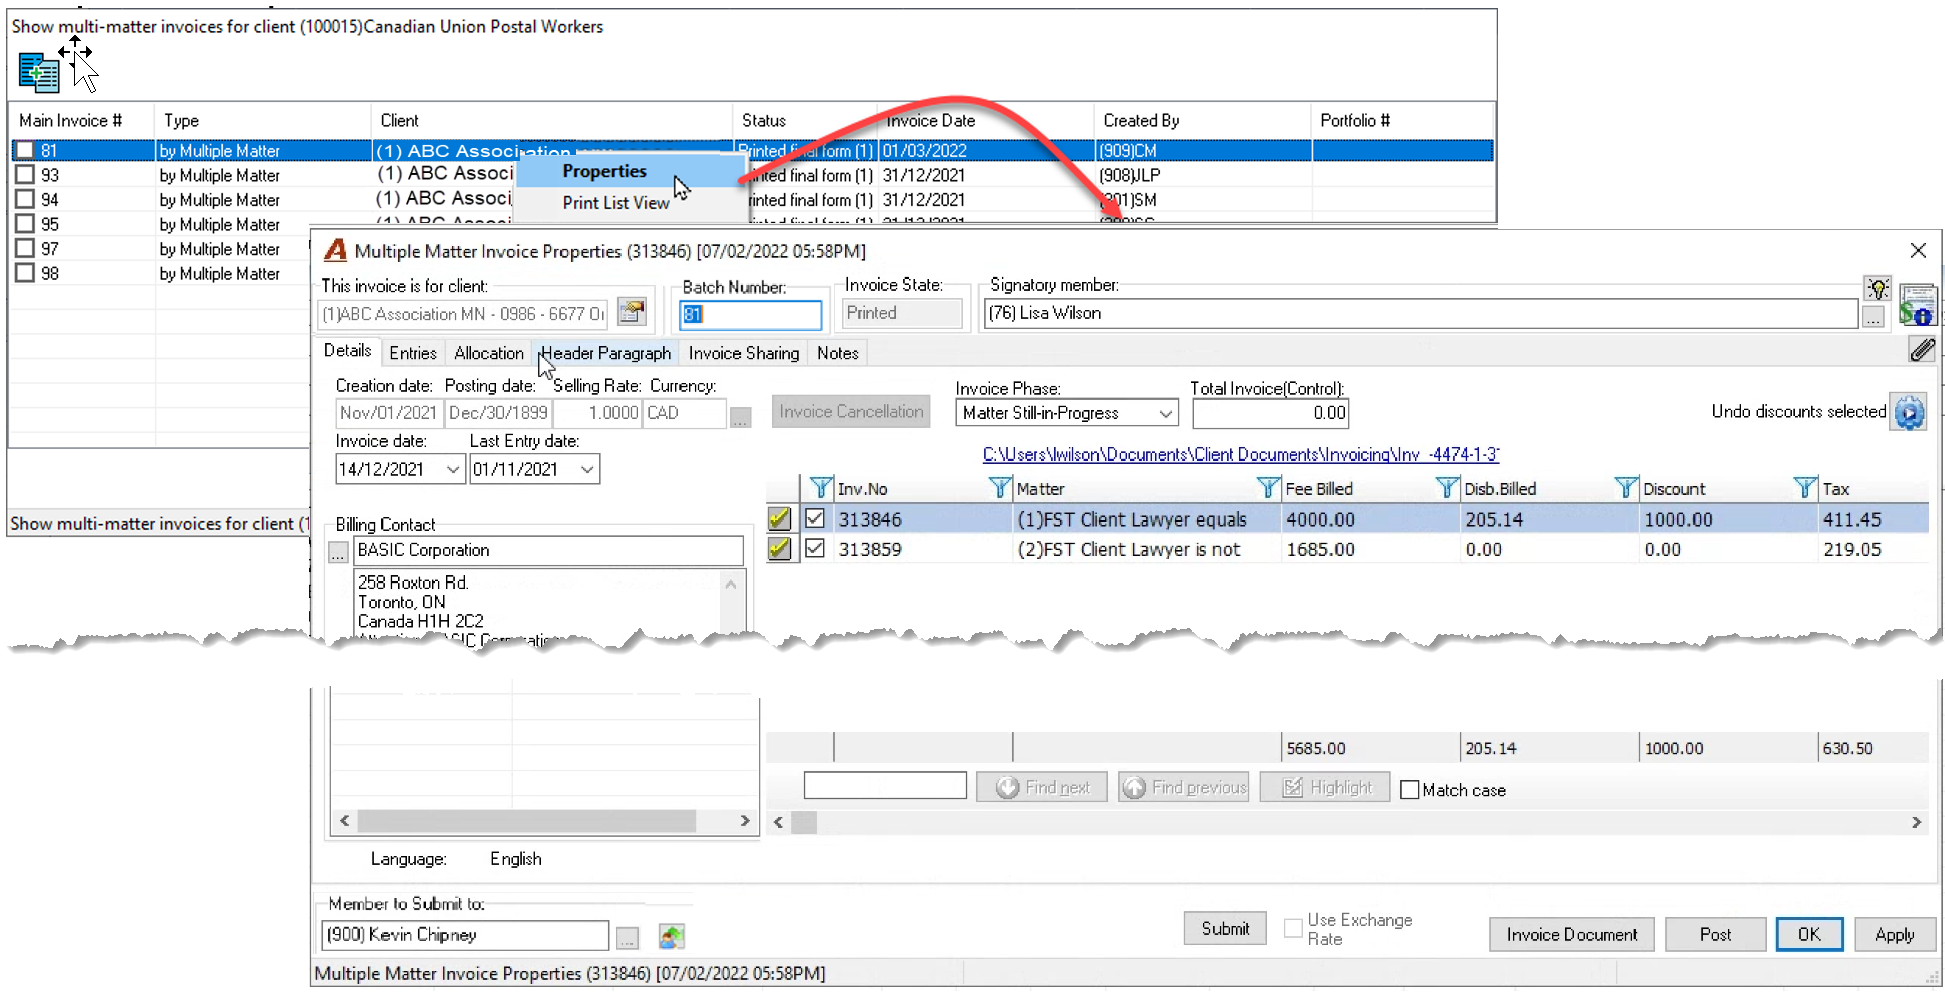Viewport: 1945px width, 994px height.
Task: Open the invoice document file path link
Action: (1241, 454)
